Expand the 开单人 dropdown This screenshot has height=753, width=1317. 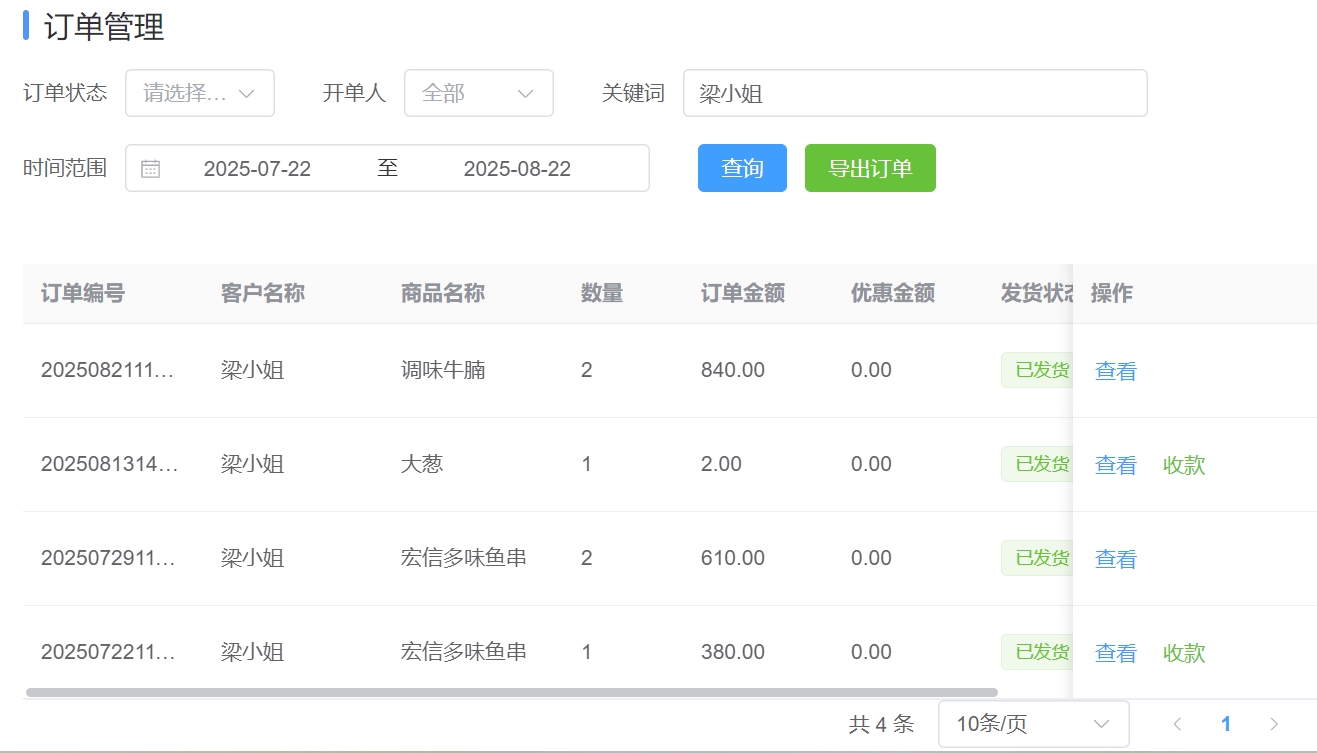[x=478, y=93]
